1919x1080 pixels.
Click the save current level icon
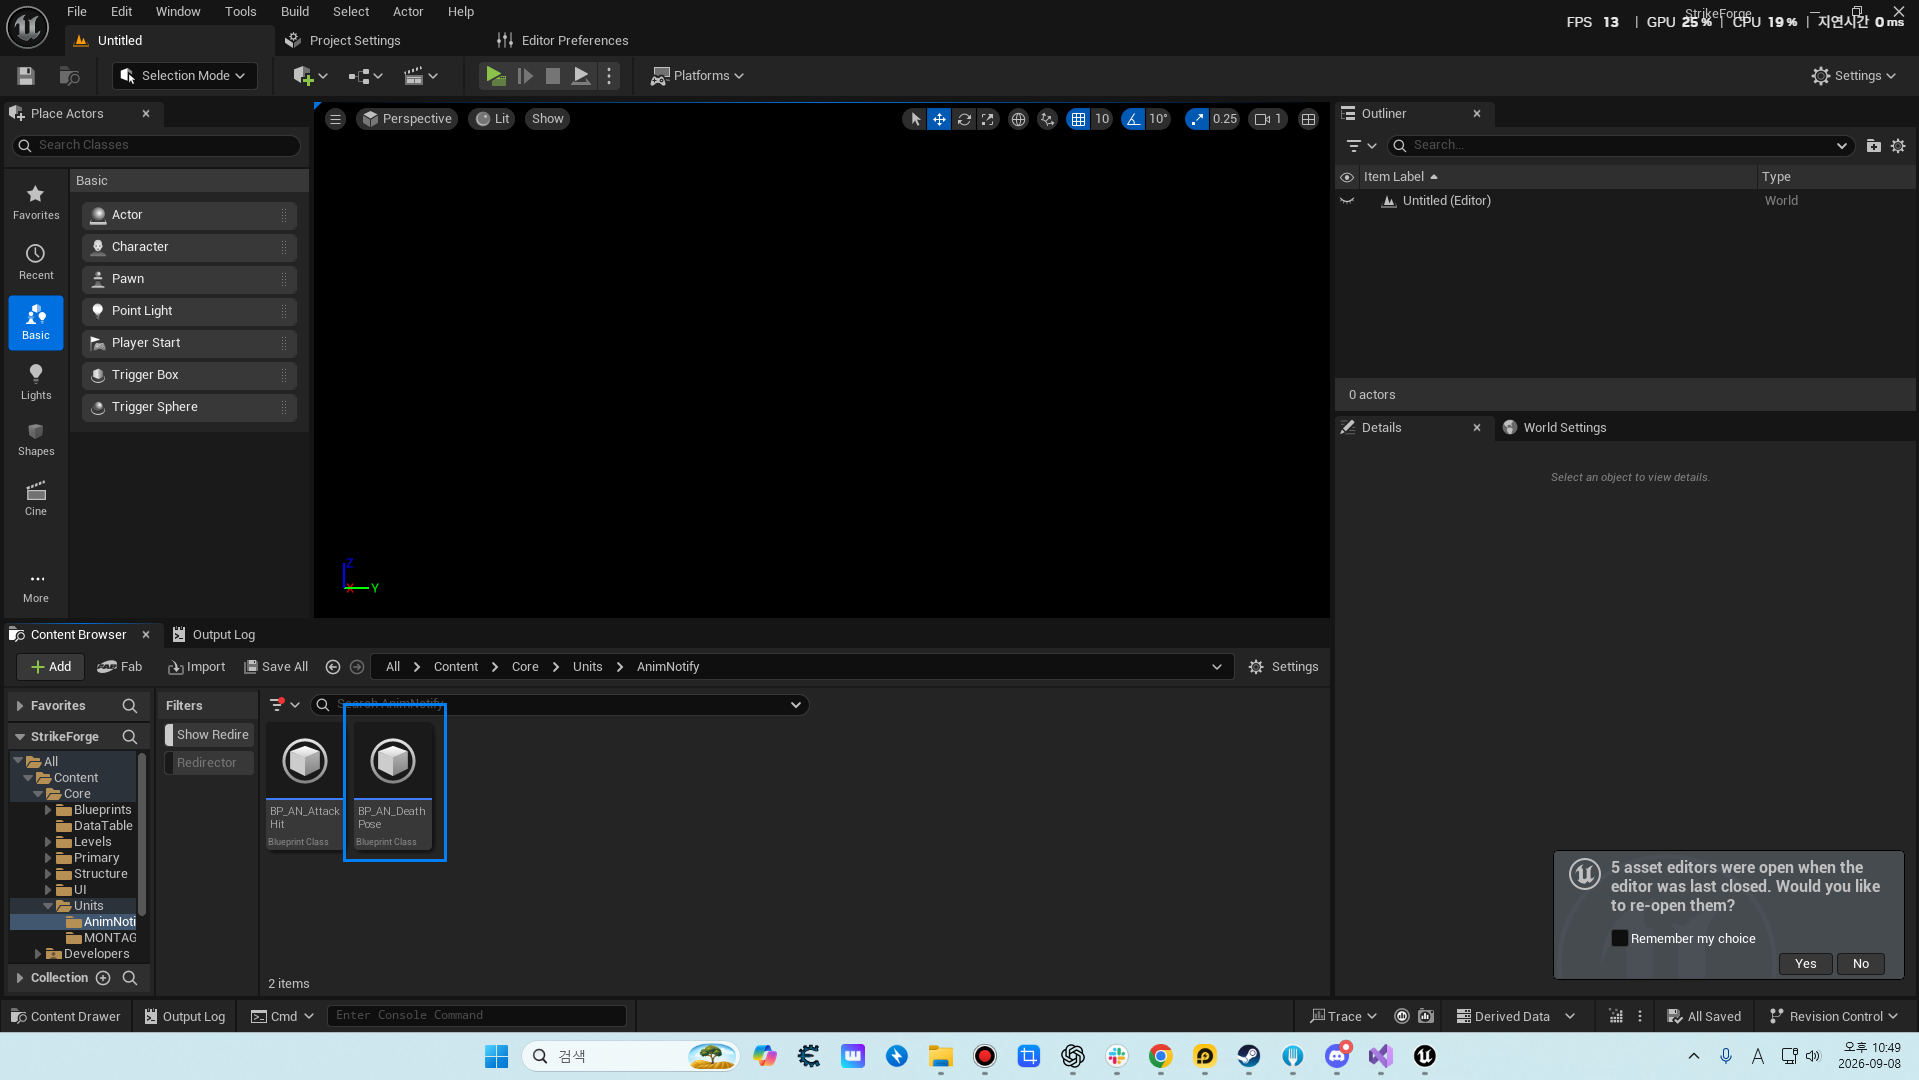pyautogui.click(x=26, y=76)
